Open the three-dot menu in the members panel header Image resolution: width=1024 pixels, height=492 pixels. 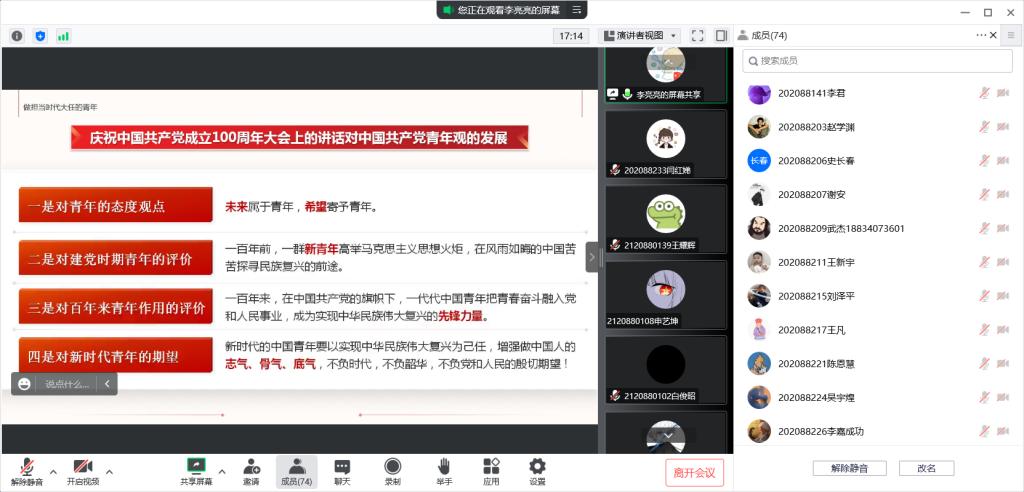click(982, 35)
